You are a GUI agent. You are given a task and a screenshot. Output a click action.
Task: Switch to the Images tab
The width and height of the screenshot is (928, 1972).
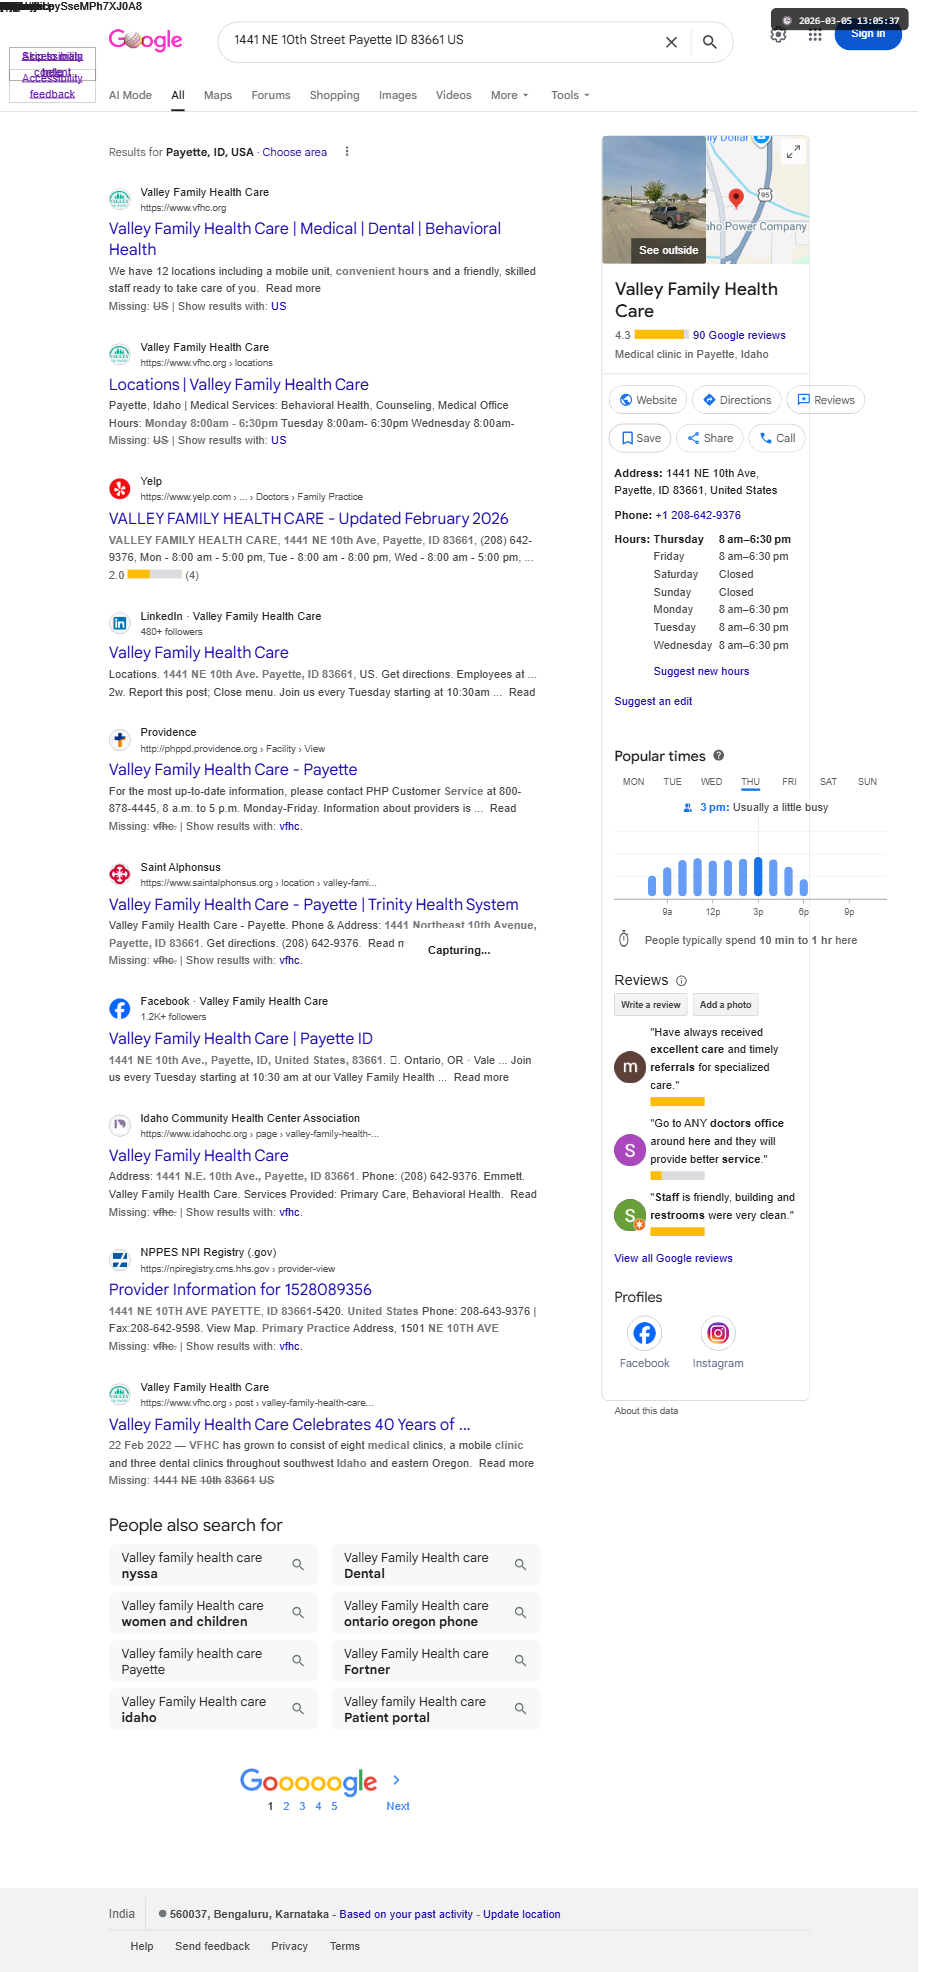coord(398,96)
